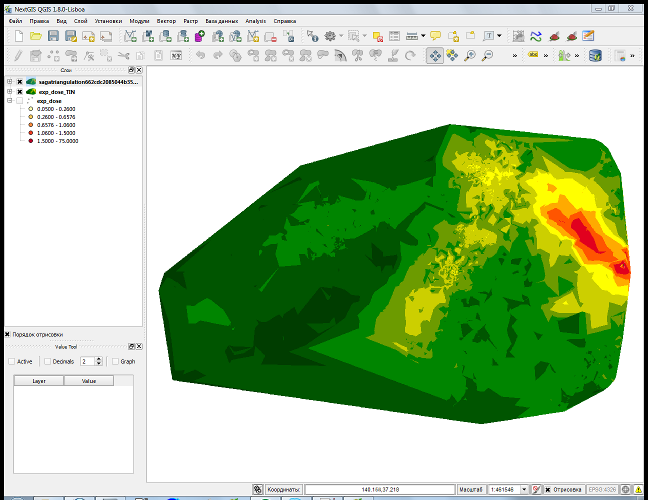Click the Map Tips speech bubble icon
Image resolution: width=648 pixels, height=500 pixels.
point(436,35)
